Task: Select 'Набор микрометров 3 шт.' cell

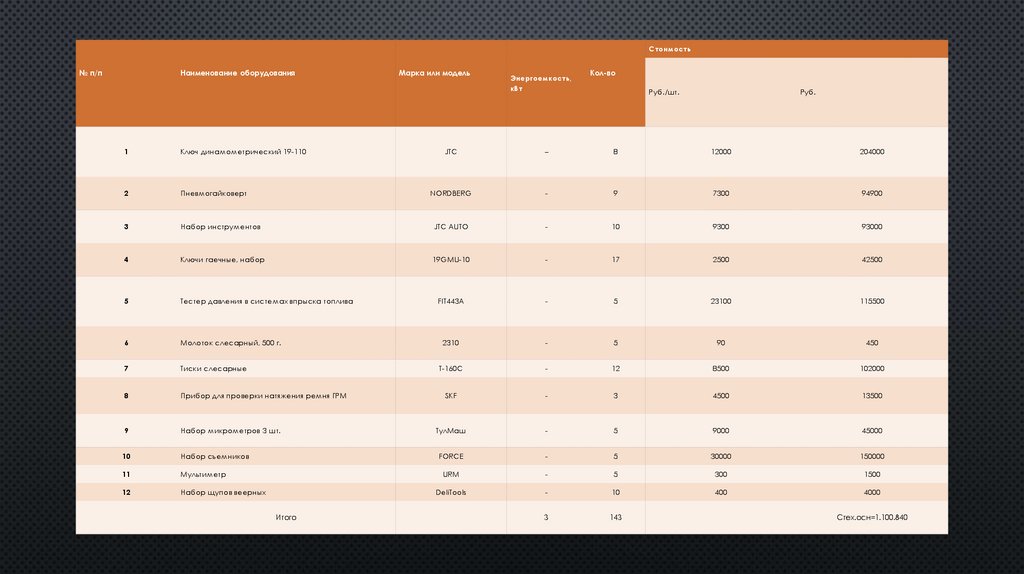Action: [231, 431]
